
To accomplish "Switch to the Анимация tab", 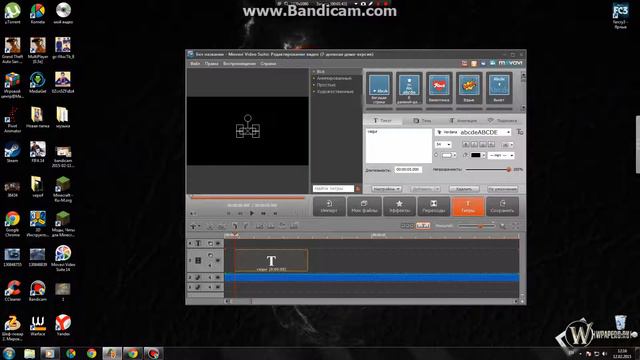I will coord(463,120).
